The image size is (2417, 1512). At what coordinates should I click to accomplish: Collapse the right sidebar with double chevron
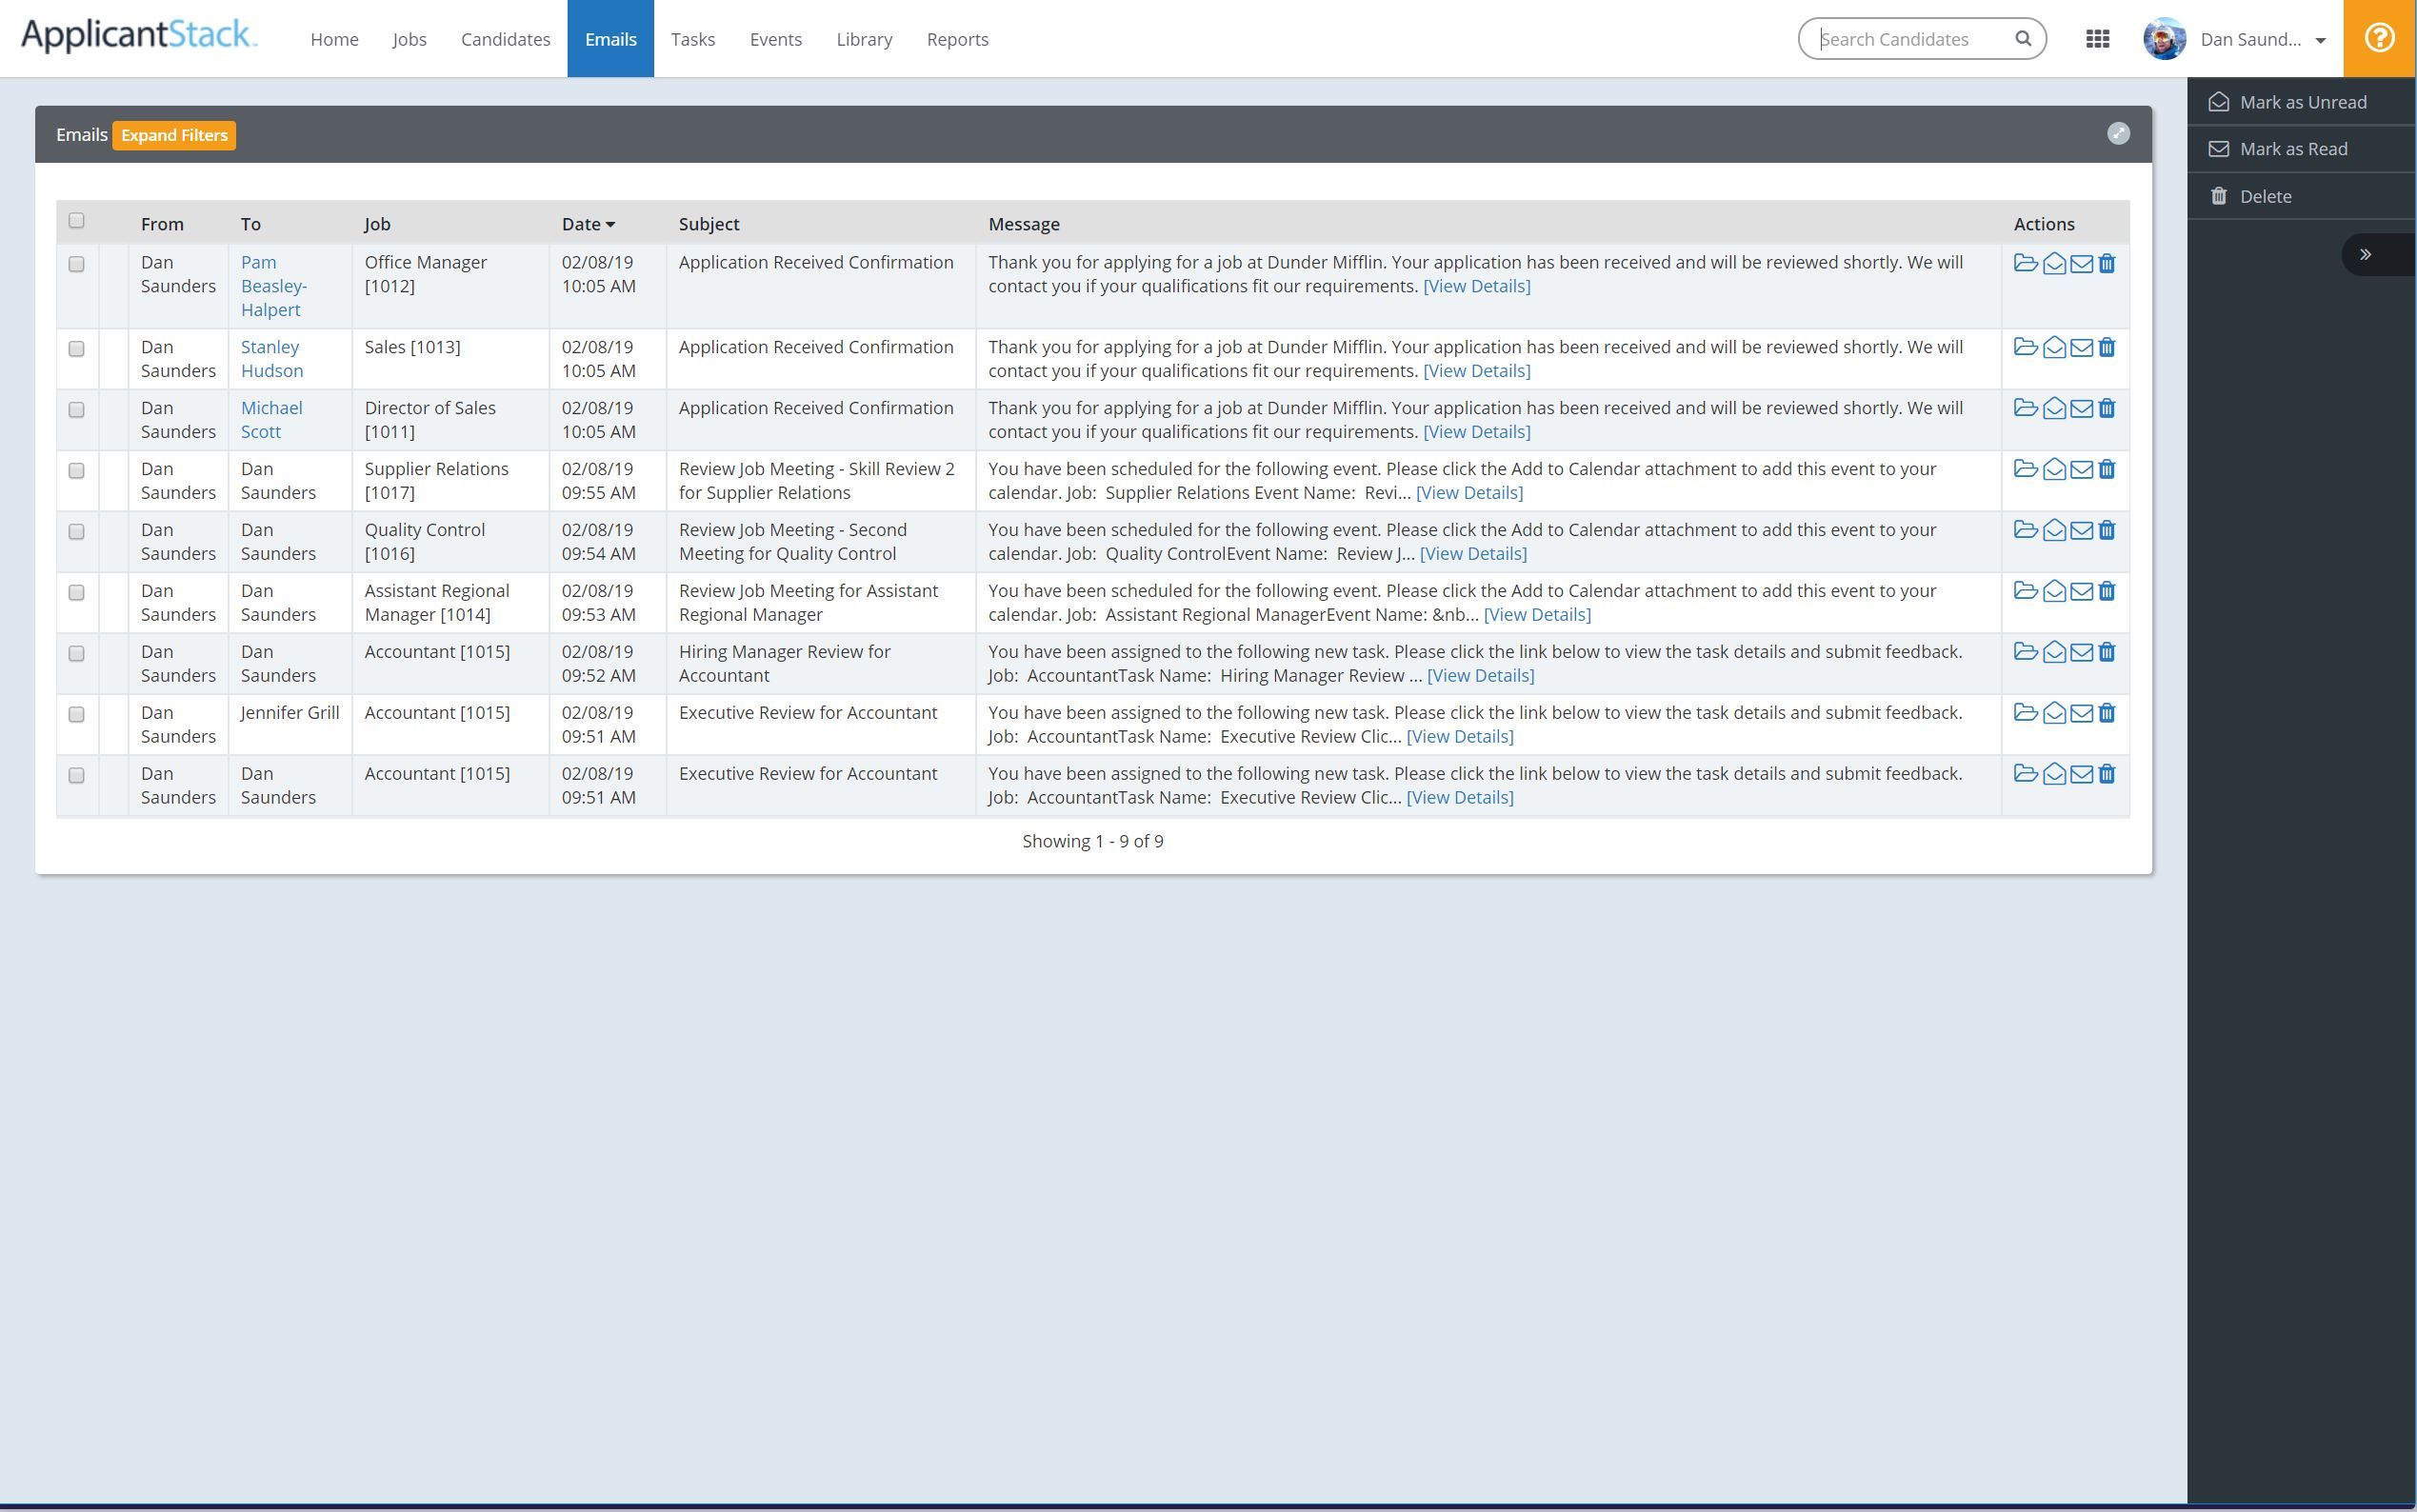tap(2365, 255)
